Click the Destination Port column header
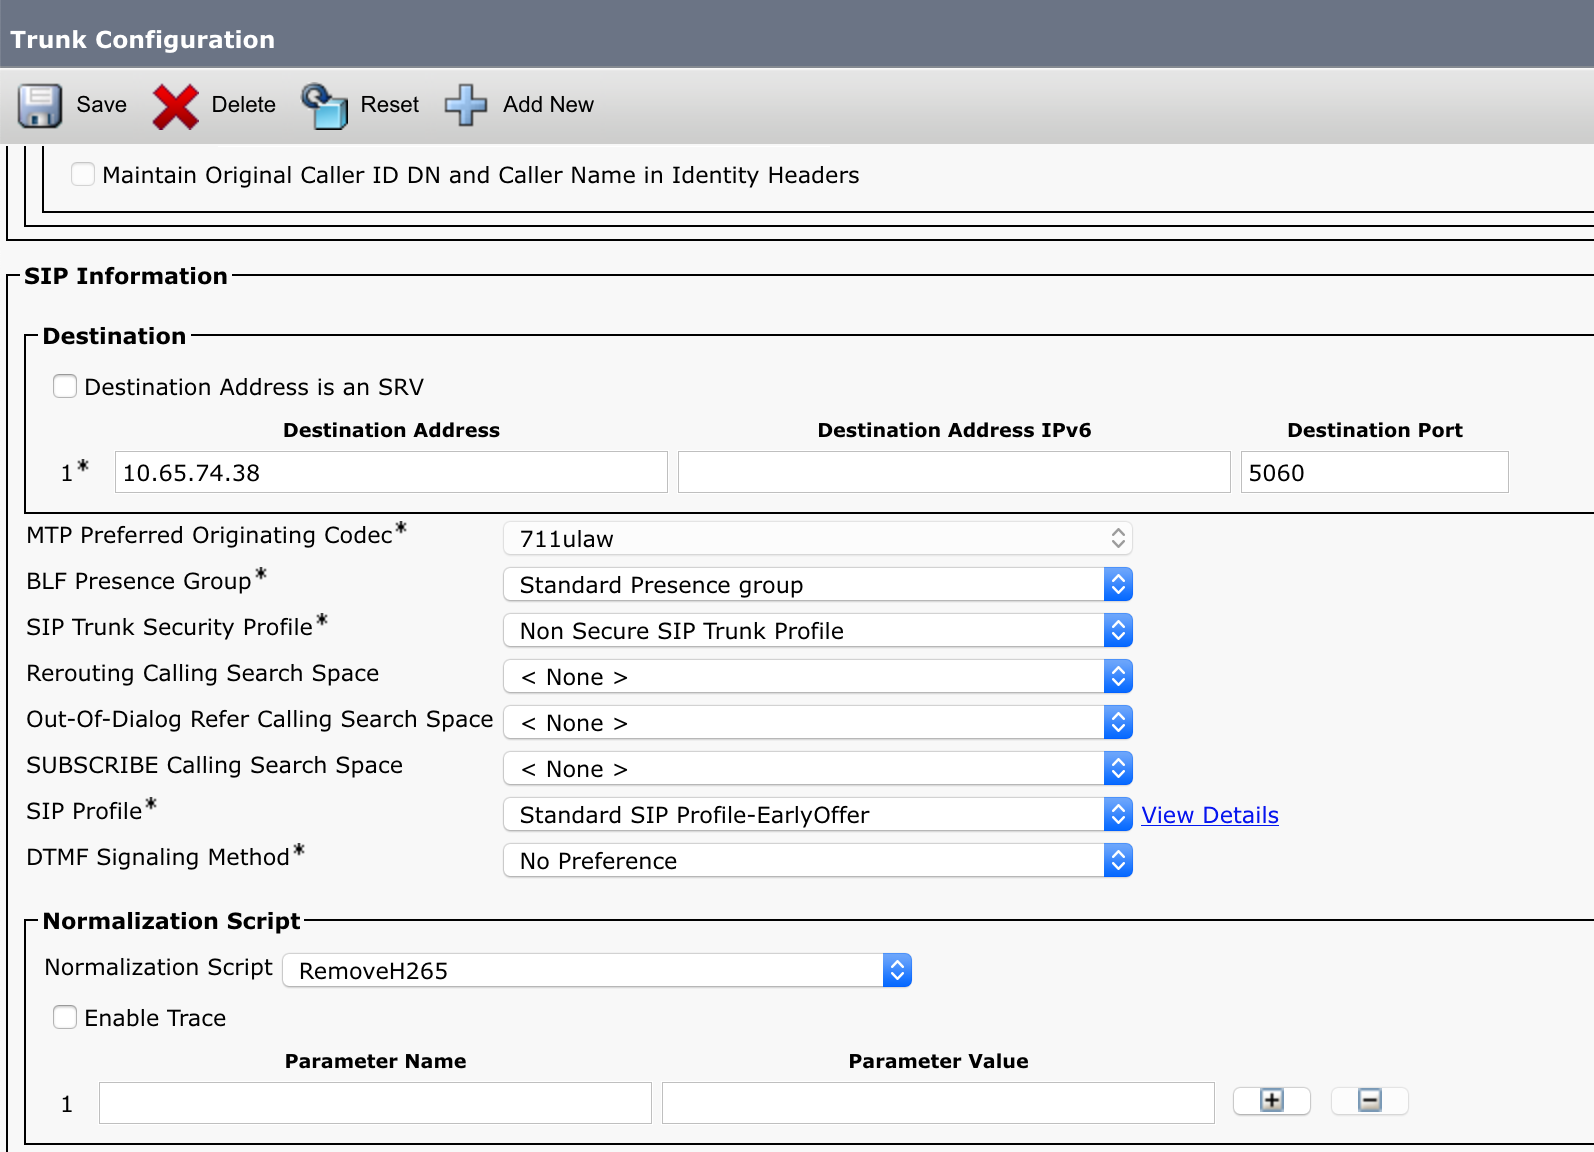1594x1152 pixels. tap(1375, 430)
